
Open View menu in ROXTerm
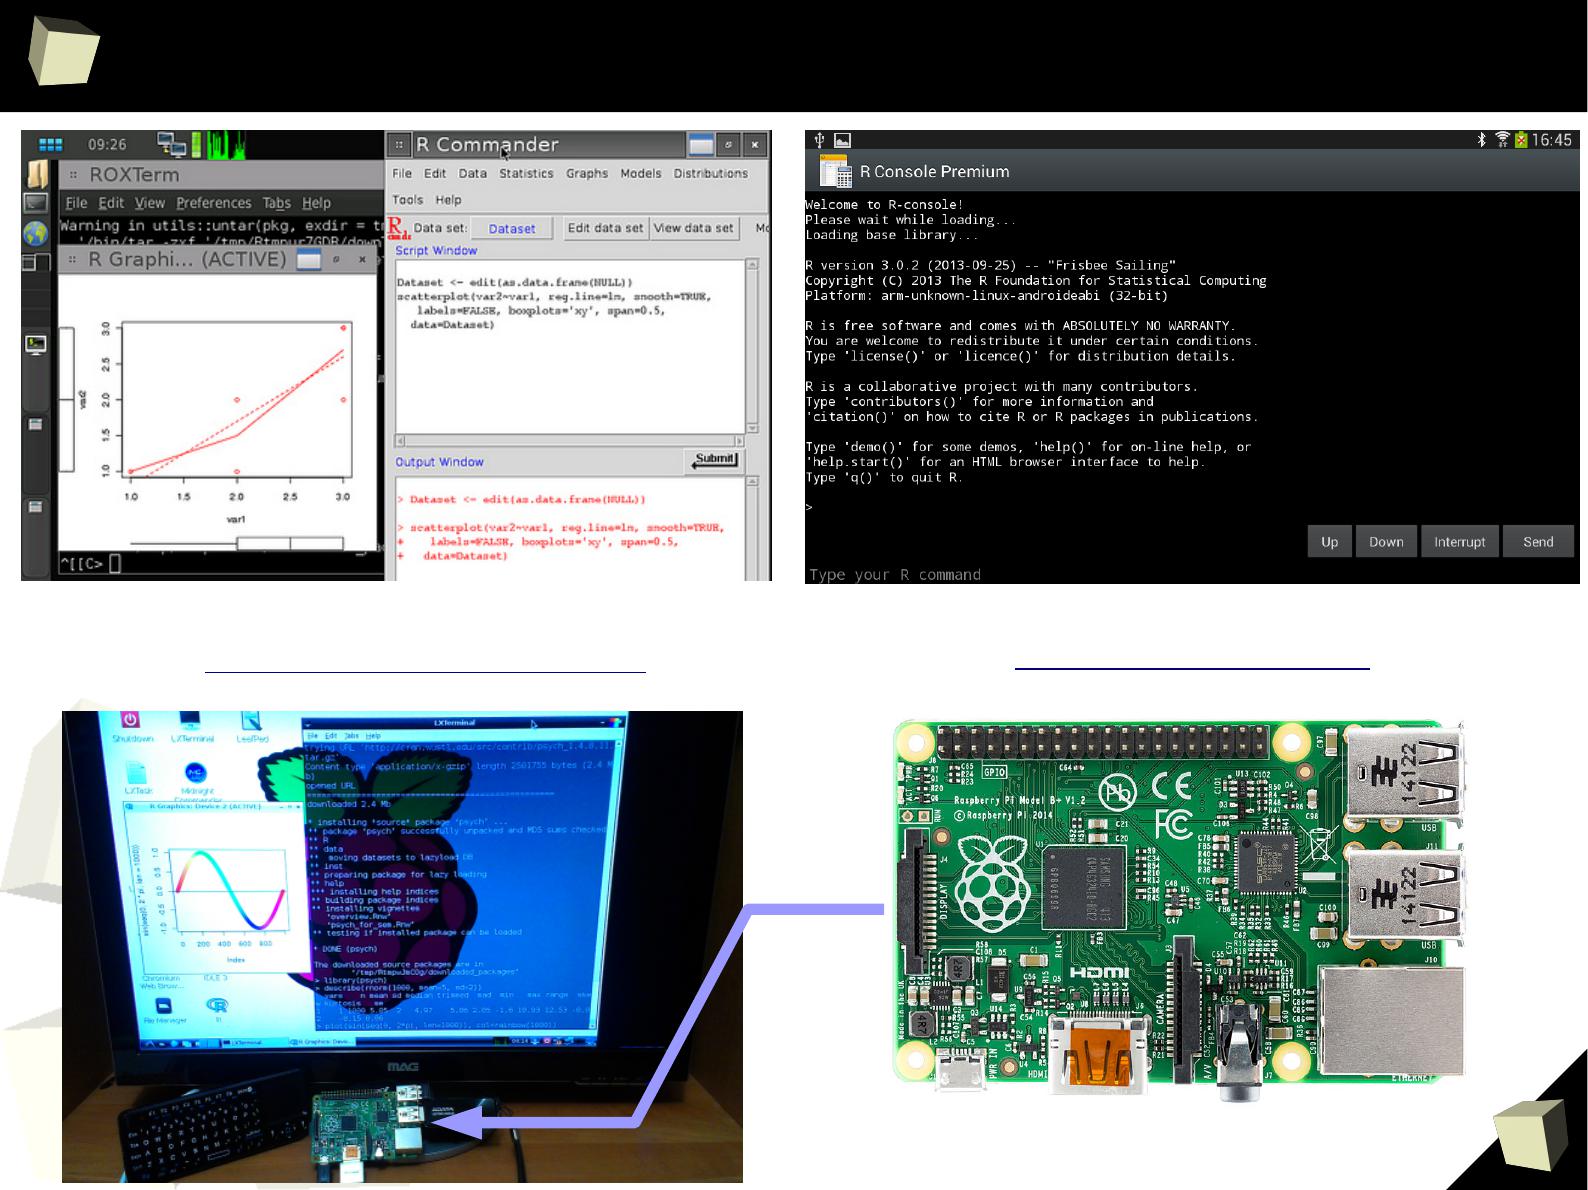point(149,203)
